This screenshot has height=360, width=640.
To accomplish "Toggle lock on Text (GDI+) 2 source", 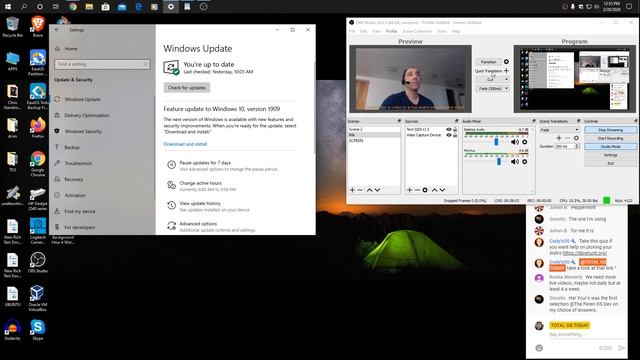I will tap(455, 129).
